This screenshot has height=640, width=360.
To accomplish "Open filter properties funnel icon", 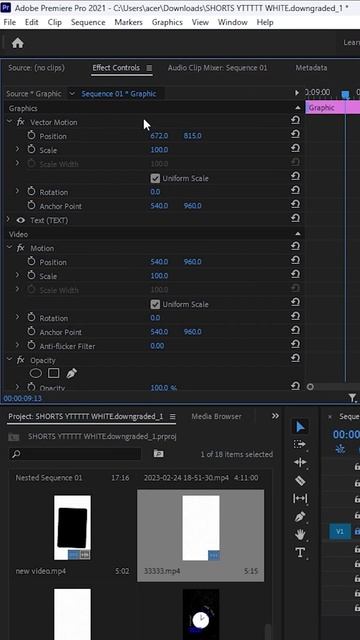I will [x=352, y=398].
